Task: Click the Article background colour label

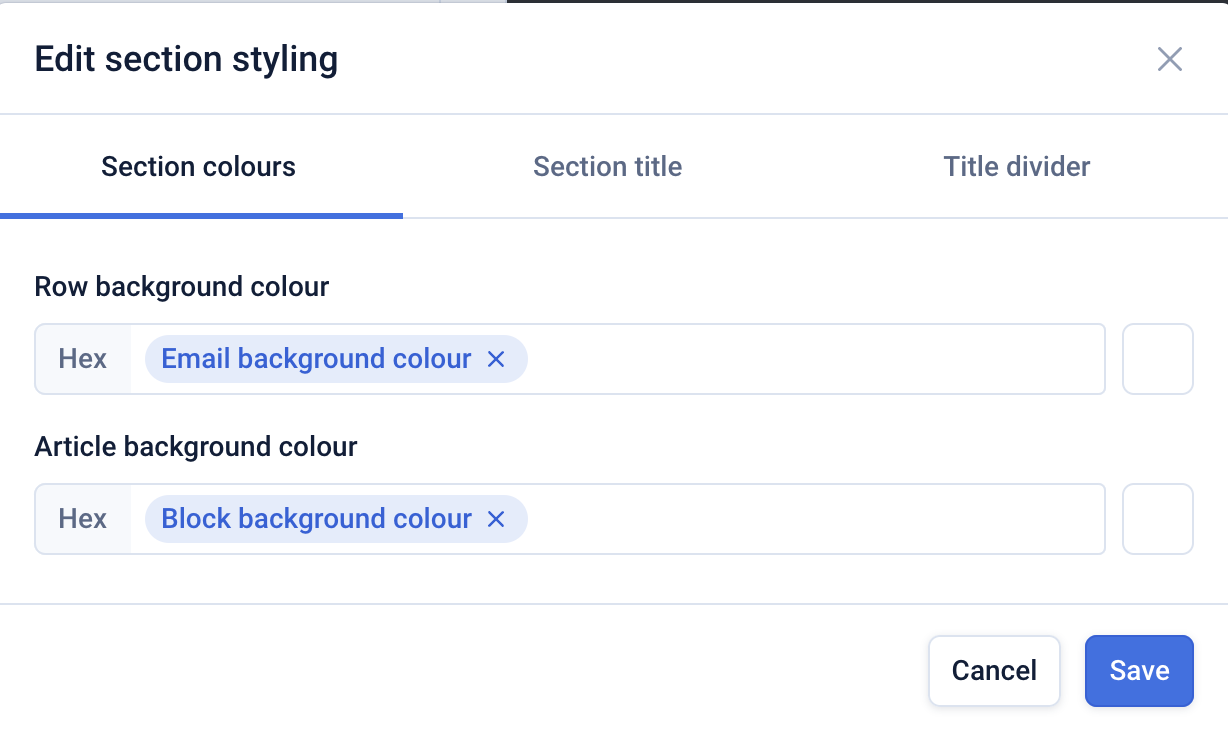Action: click(196, 446)
